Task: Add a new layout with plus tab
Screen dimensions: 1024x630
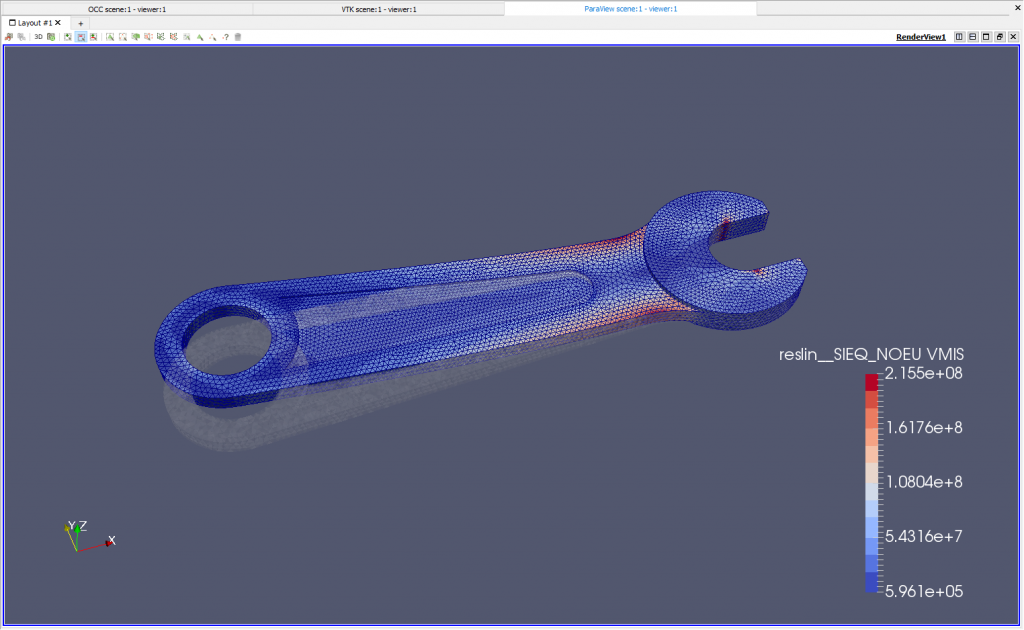Action: coord(80,24)
